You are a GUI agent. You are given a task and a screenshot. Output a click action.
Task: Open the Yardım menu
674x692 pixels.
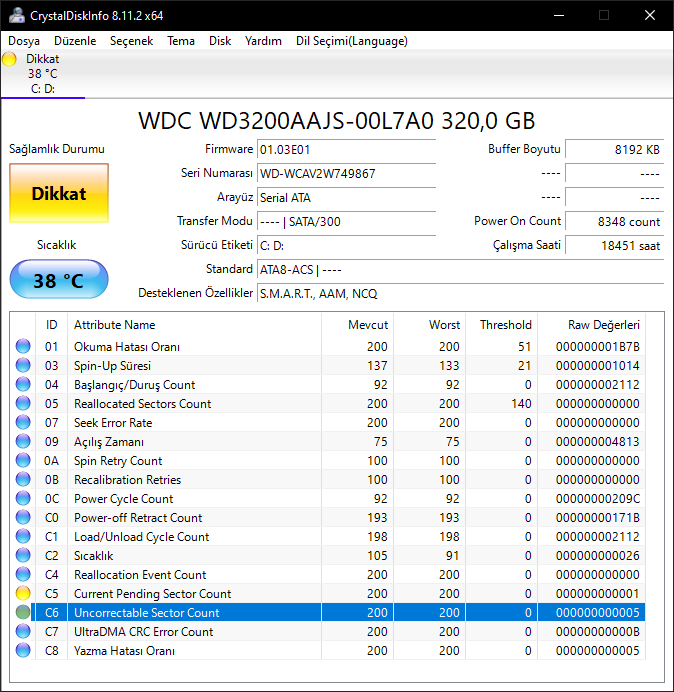pyautogui.click(x=263, y=41)
